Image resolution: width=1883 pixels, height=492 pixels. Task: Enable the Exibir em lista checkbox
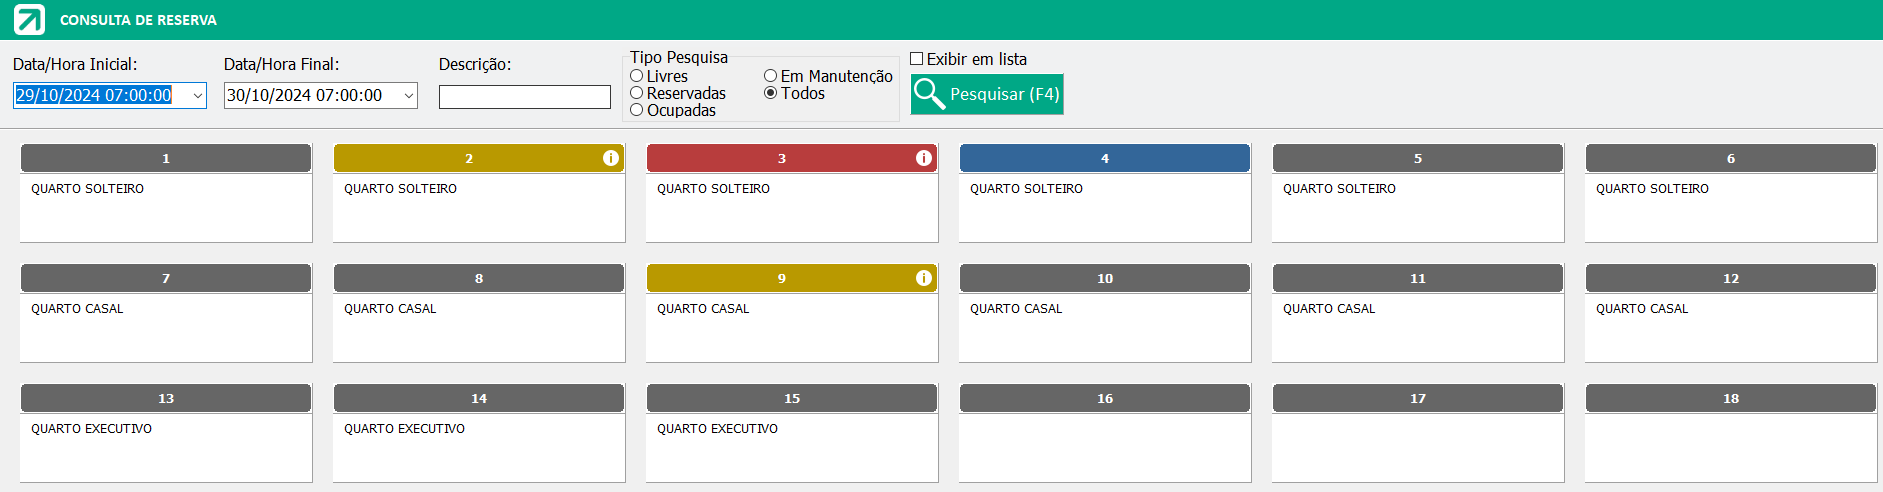pyautogui.click(x=916, y=59)
